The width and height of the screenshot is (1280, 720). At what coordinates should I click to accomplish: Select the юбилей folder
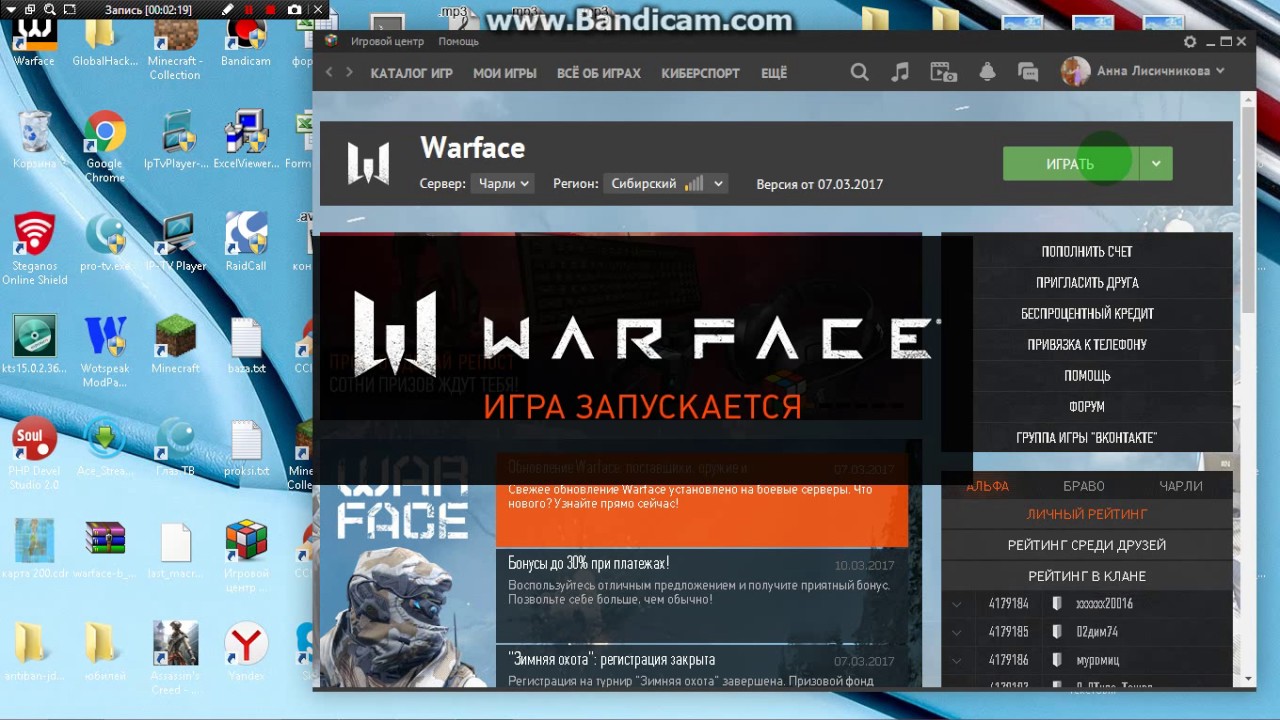tap(104, 652)
